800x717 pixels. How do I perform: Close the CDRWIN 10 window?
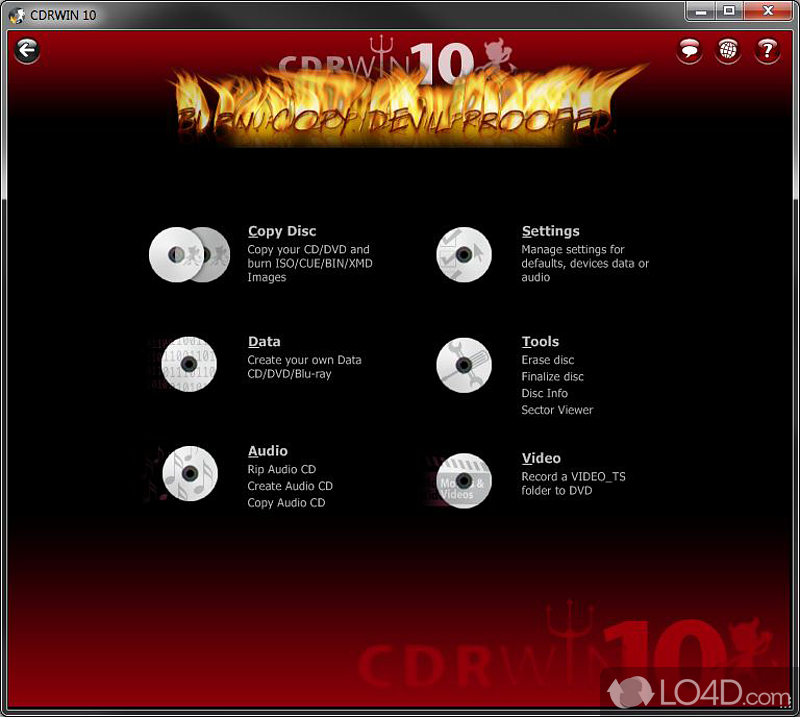[x=768, y=11]
